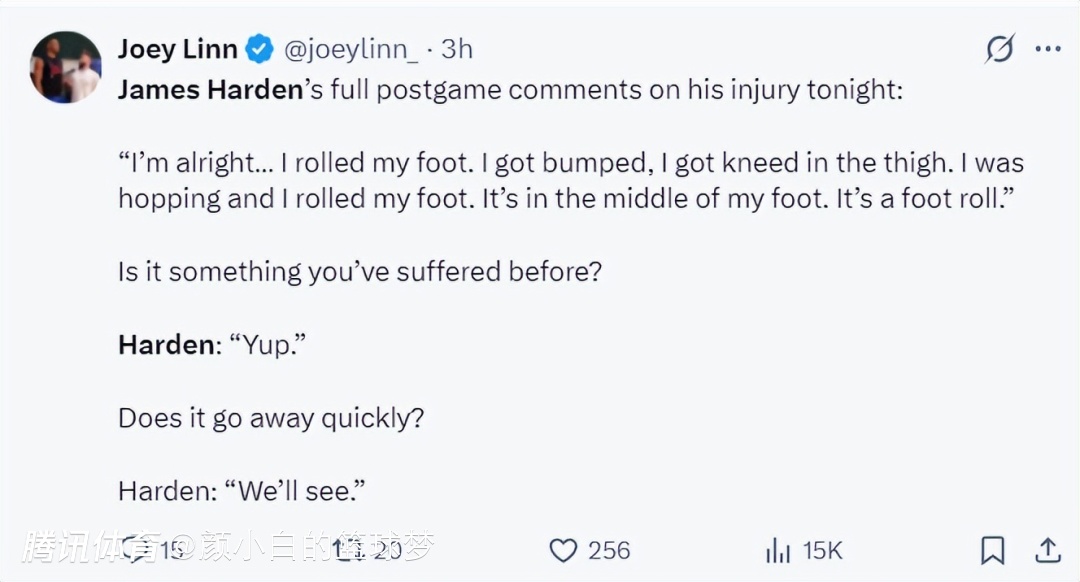
Task: Click the 15K views count
Action: 822,550
